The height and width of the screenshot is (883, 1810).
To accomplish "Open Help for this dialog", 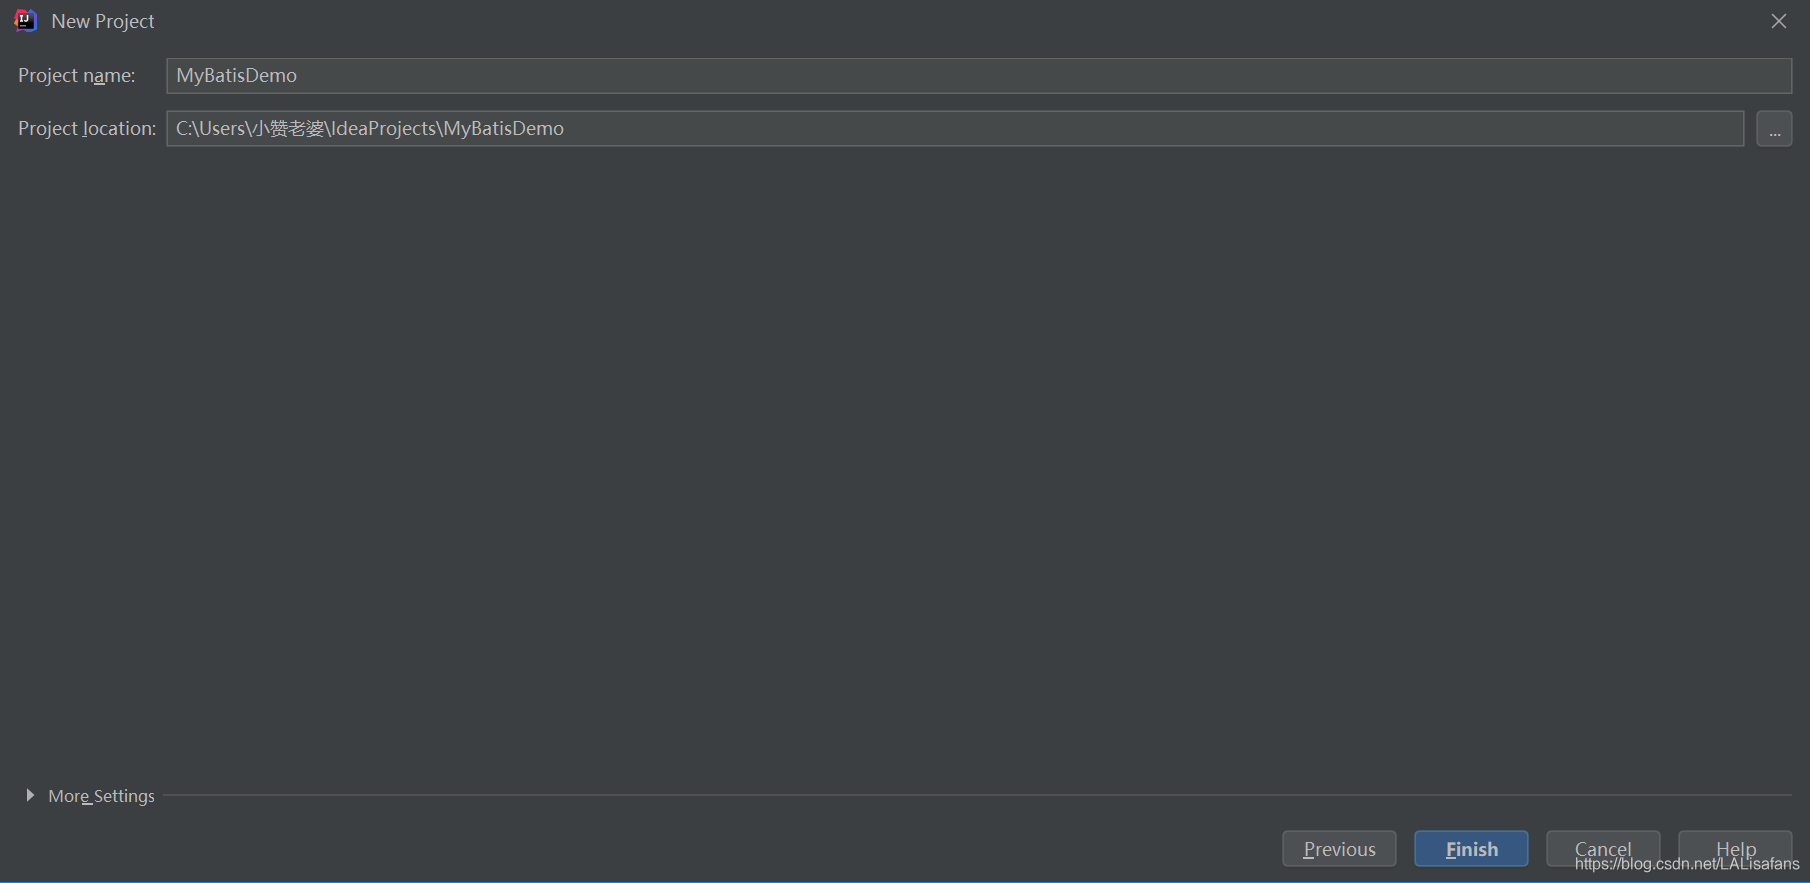I will pyautogui.click(x=1735, y=849).
